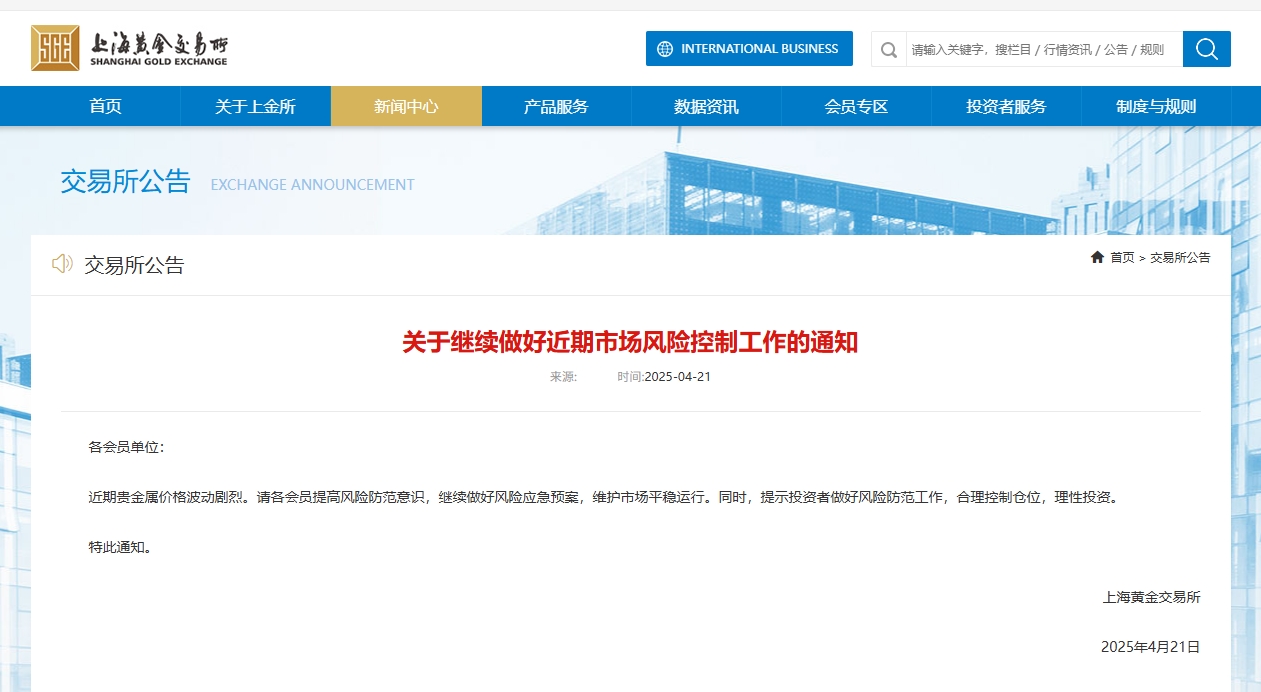Select the 新闻中心 navigation tab
Viewport: 1261px width, 692px height.
point(406,106)
